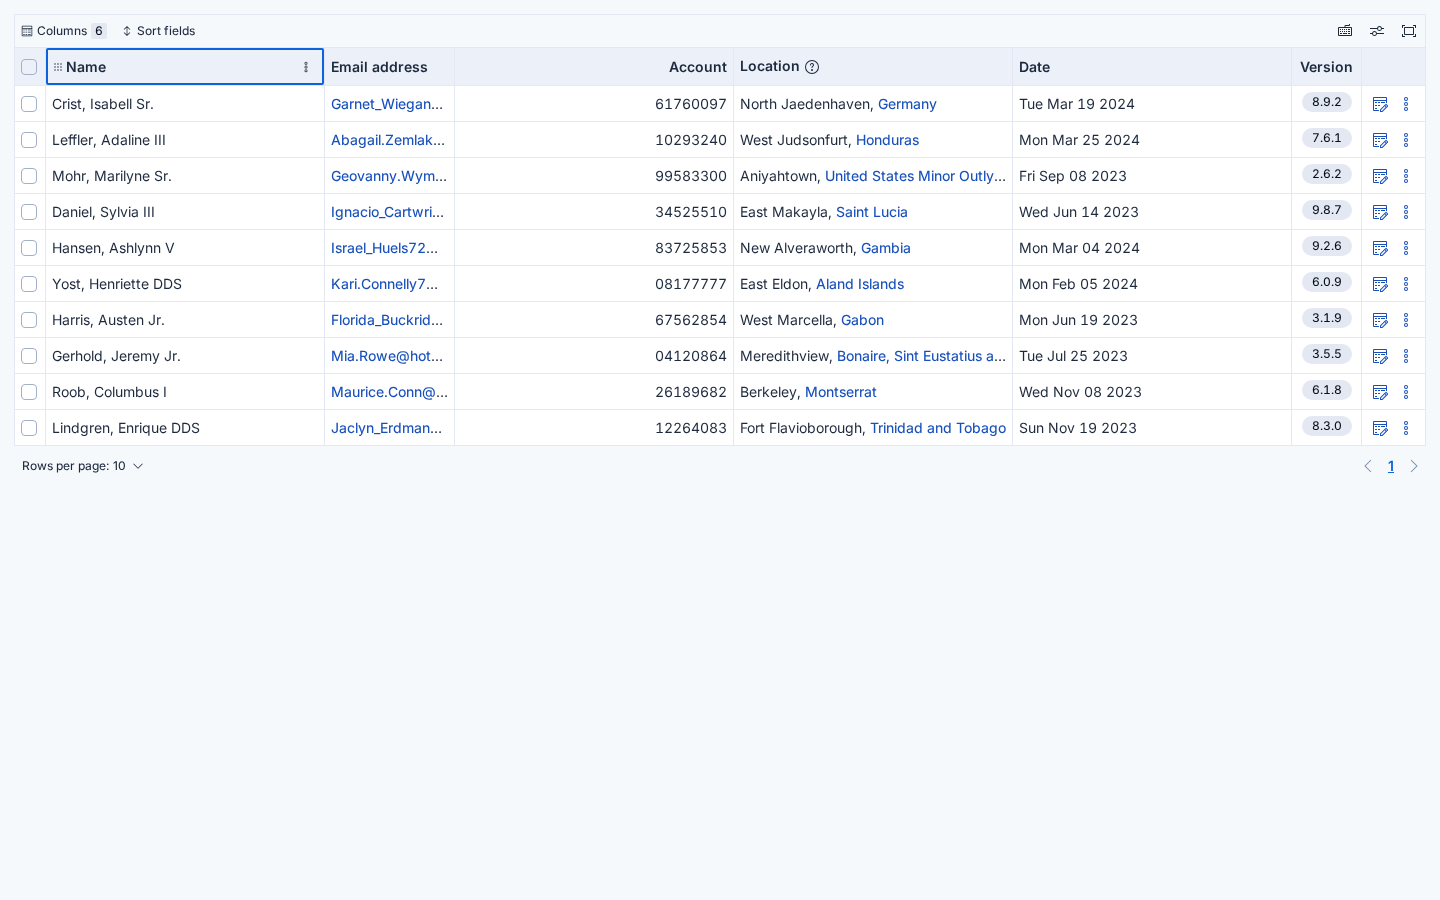Select the Lindgren, Enrique DDS row checkbox
Viewport: 1440px width, 900px height.
pos(29,428)
